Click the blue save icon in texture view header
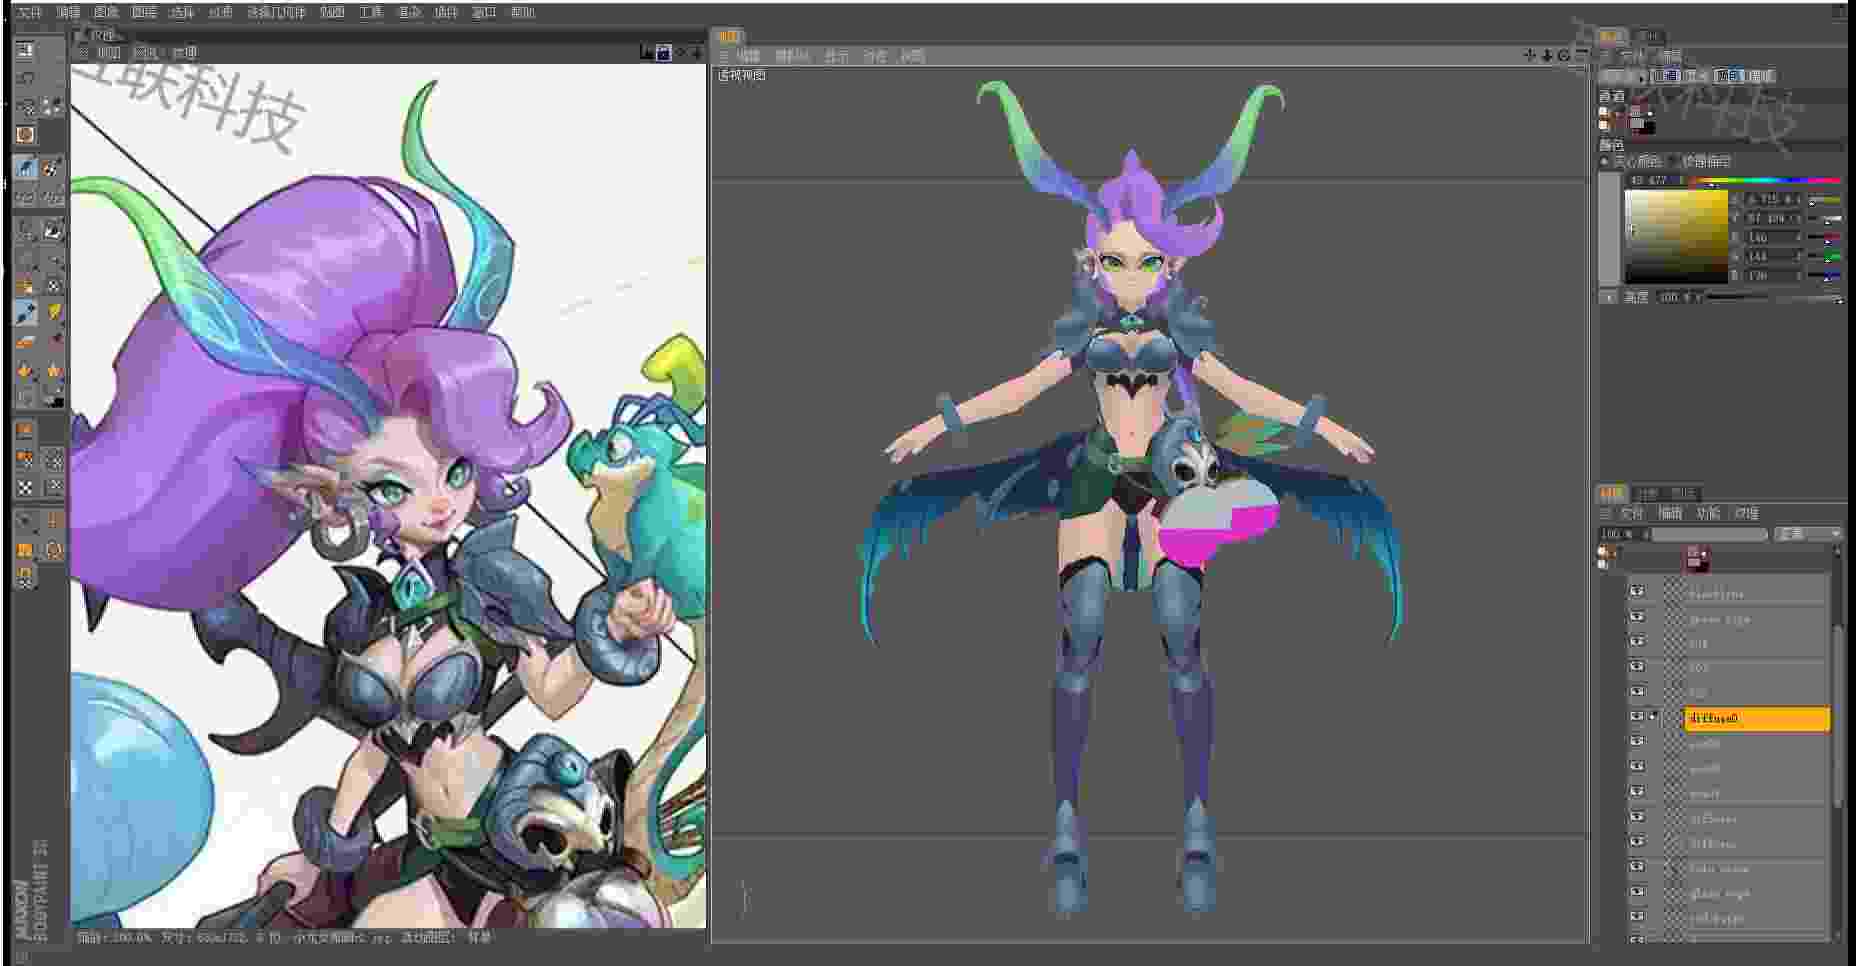1856x966 pixels. 662,52
